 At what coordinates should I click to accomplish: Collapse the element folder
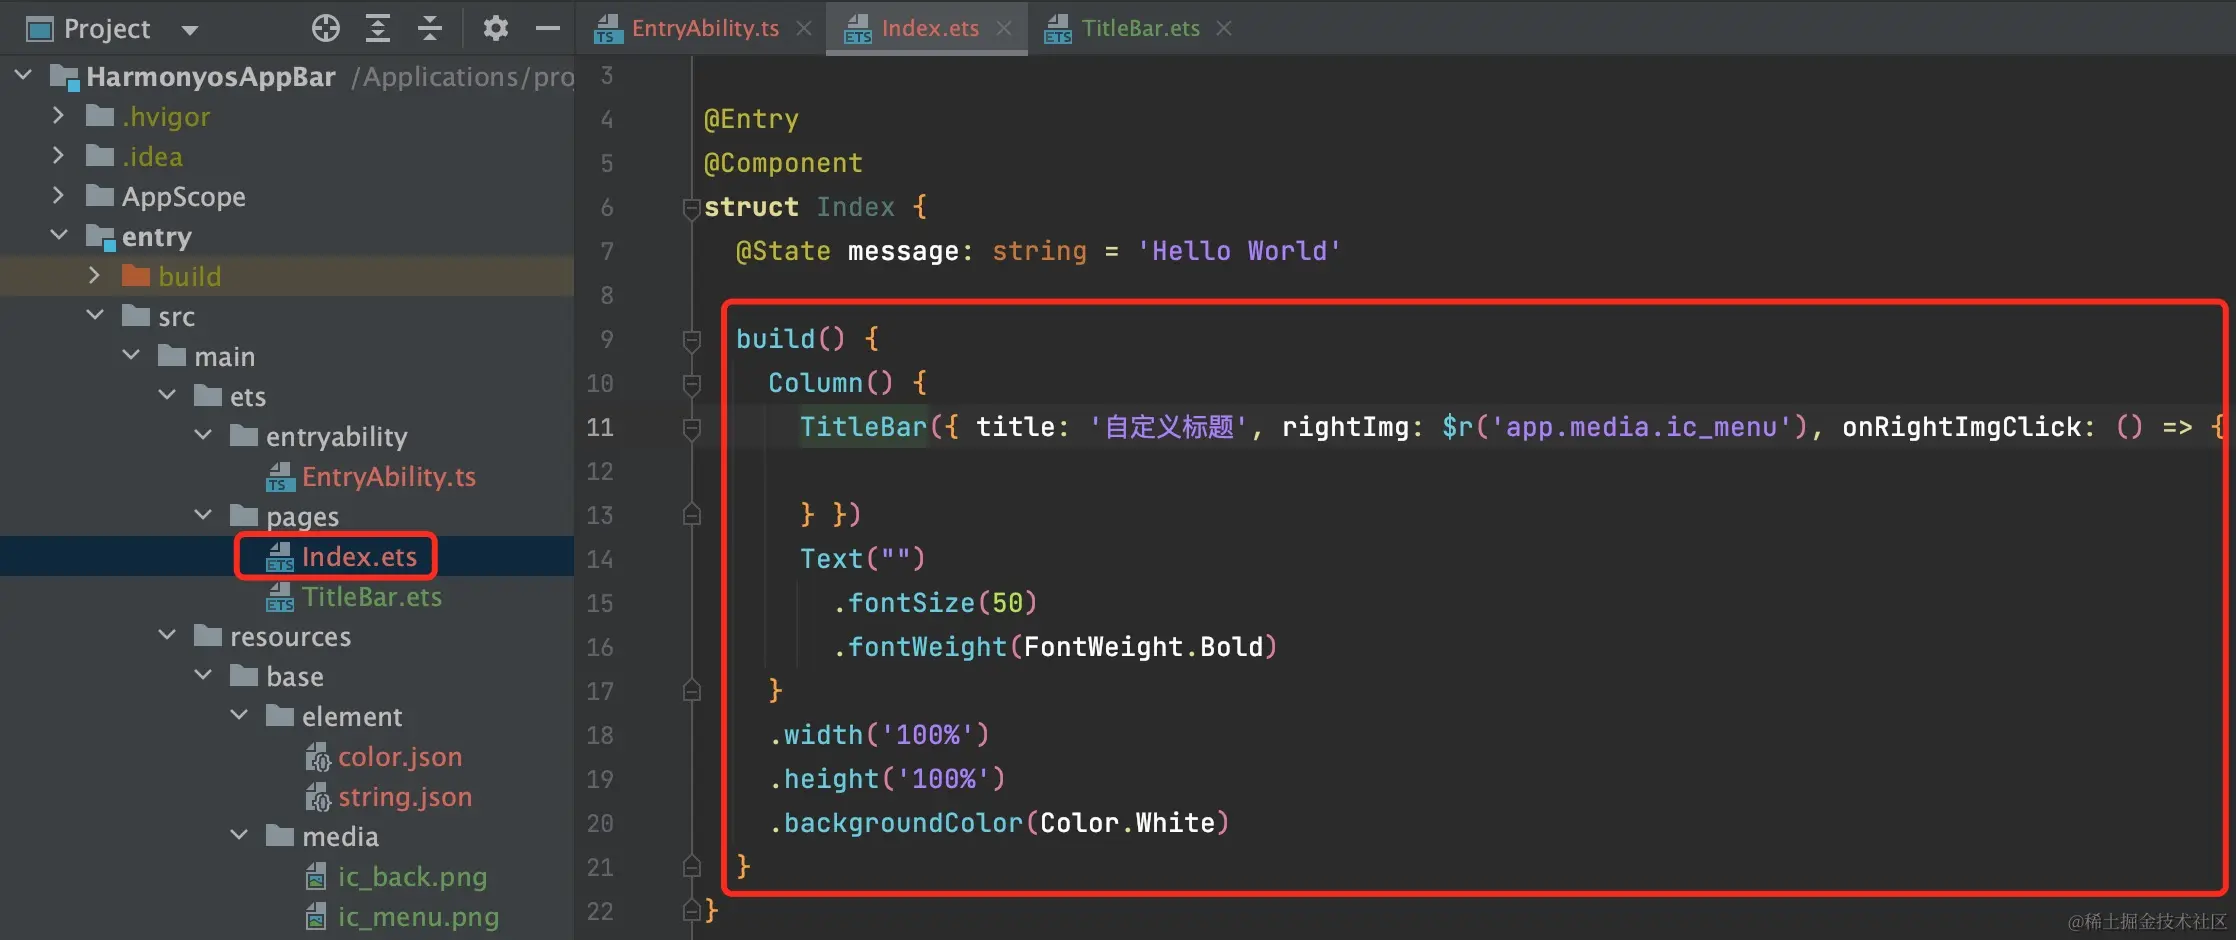[x=239, y=715]
